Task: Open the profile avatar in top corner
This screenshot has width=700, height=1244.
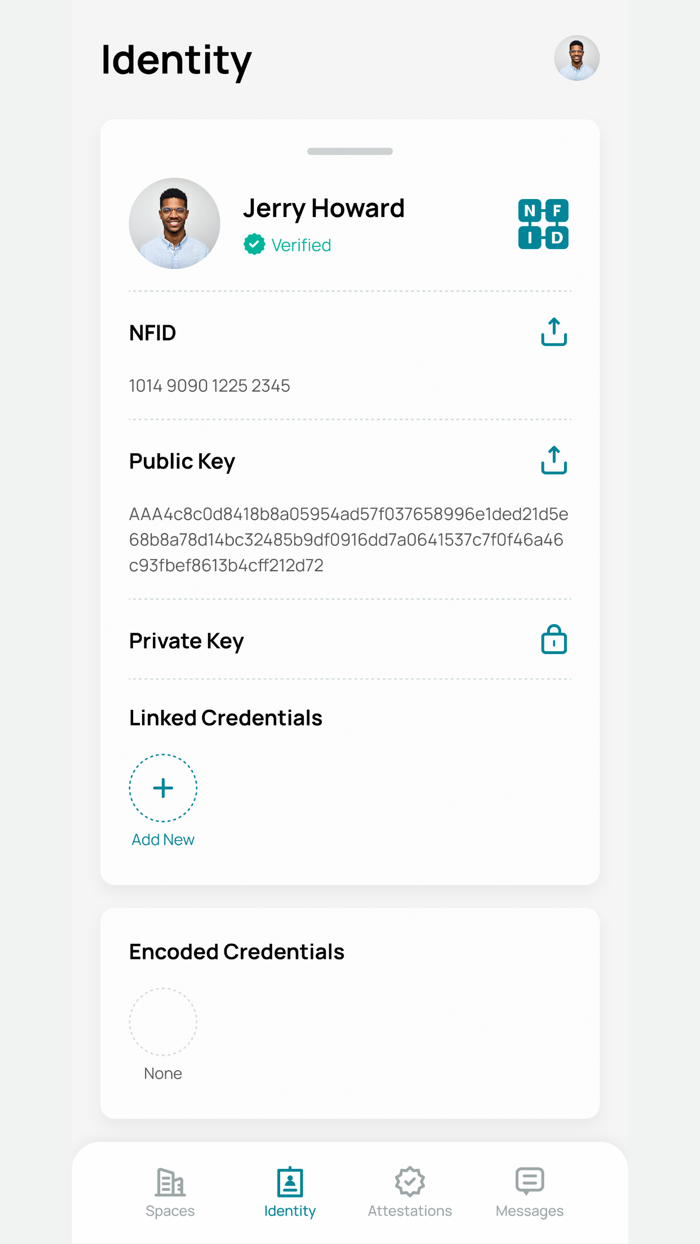Action: (x=577, y=58)
